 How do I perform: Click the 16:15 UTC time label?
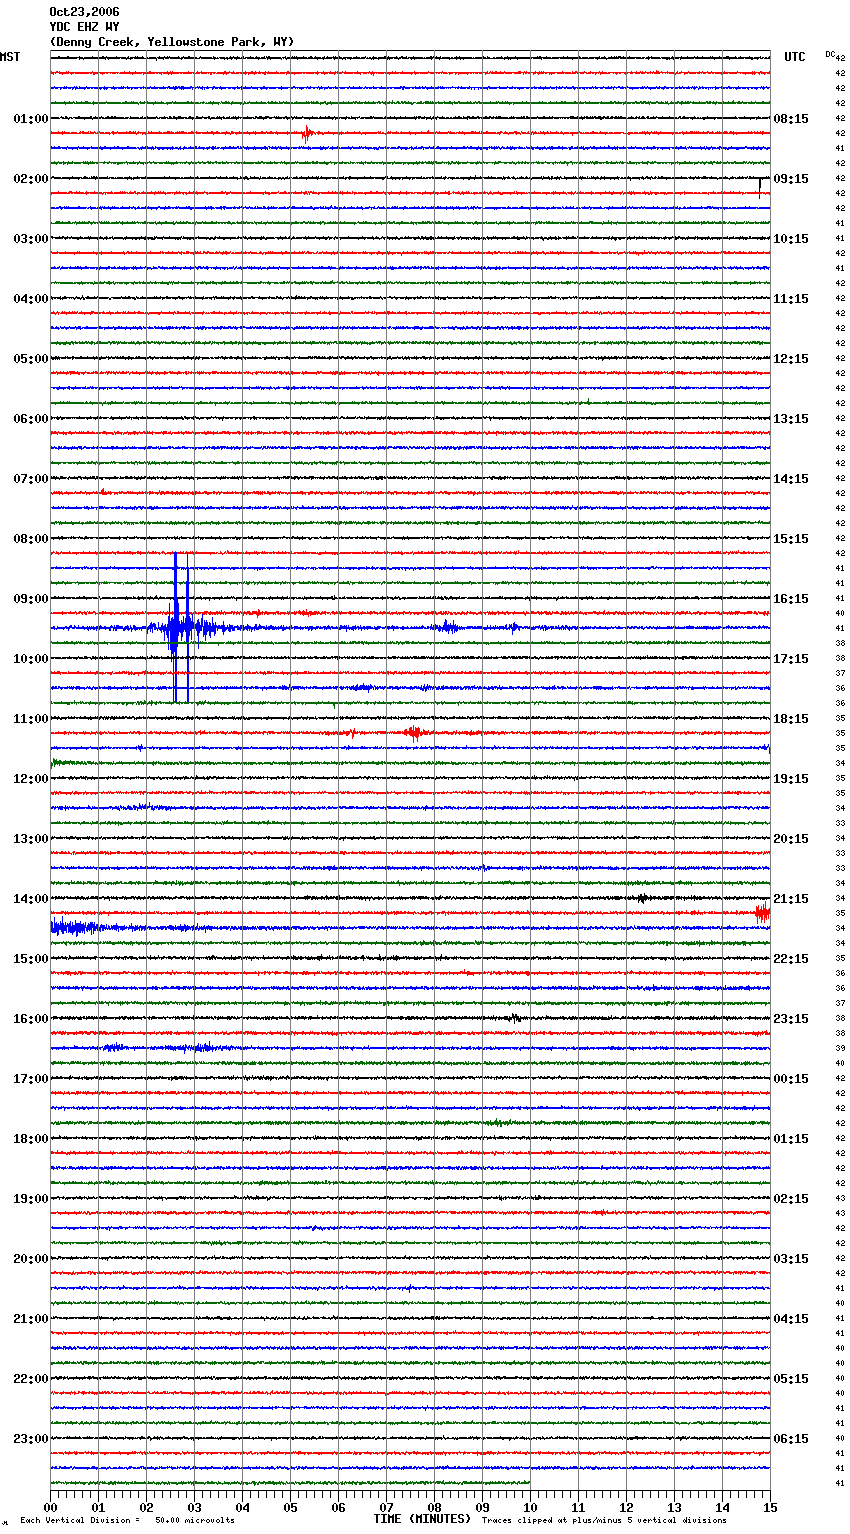(x=791, y=599)
